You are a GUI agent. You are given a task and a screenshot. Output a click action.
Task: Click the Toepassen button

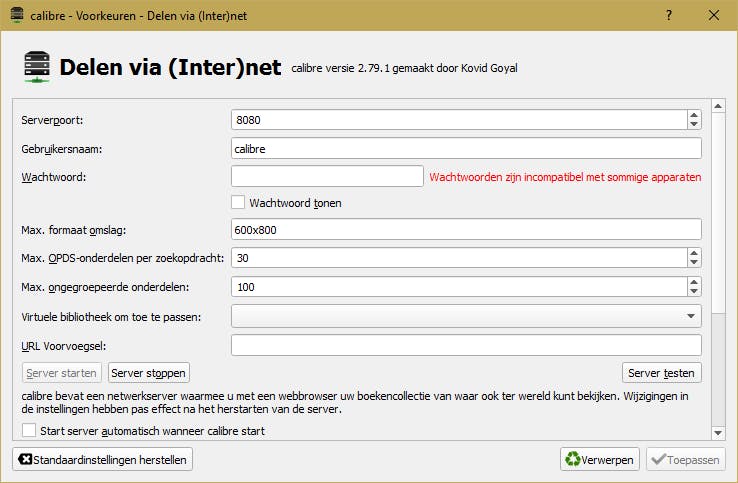686,459
